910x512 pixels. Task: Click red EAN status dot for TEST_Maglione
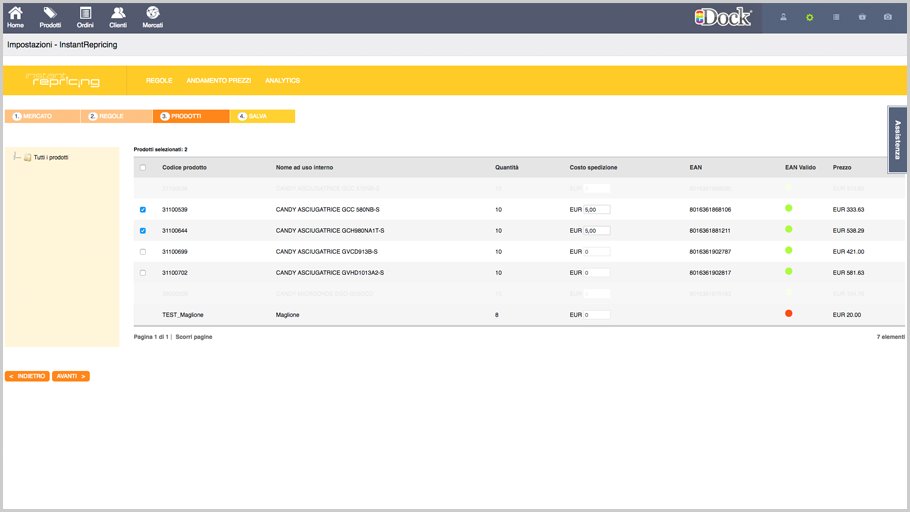pyautogui.click(x=788, y=313)
